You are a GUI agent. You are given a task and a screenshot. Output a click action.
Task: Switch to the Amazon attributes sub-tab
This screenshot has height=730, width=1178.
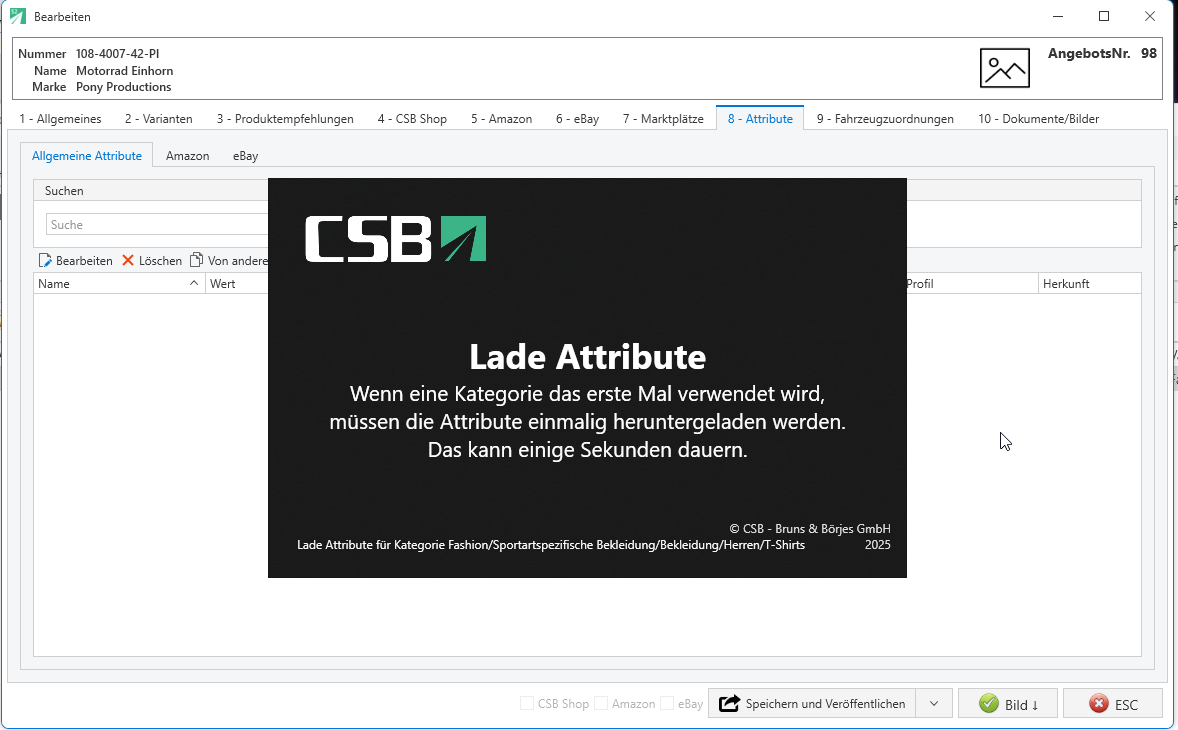point(188,156)
